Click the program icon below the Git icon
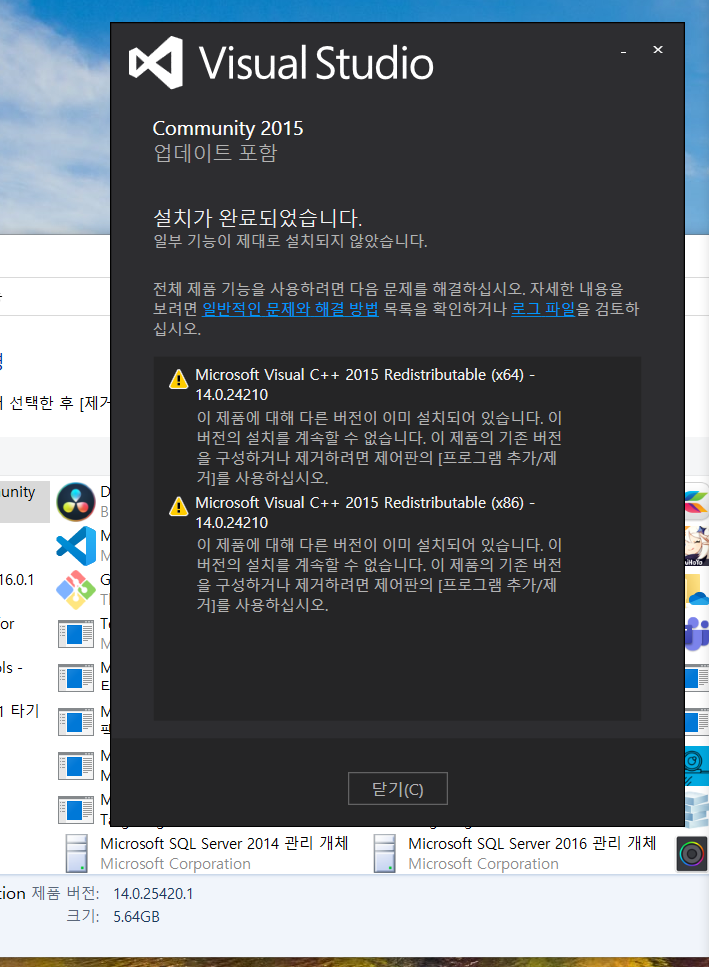 click(76, 633)
